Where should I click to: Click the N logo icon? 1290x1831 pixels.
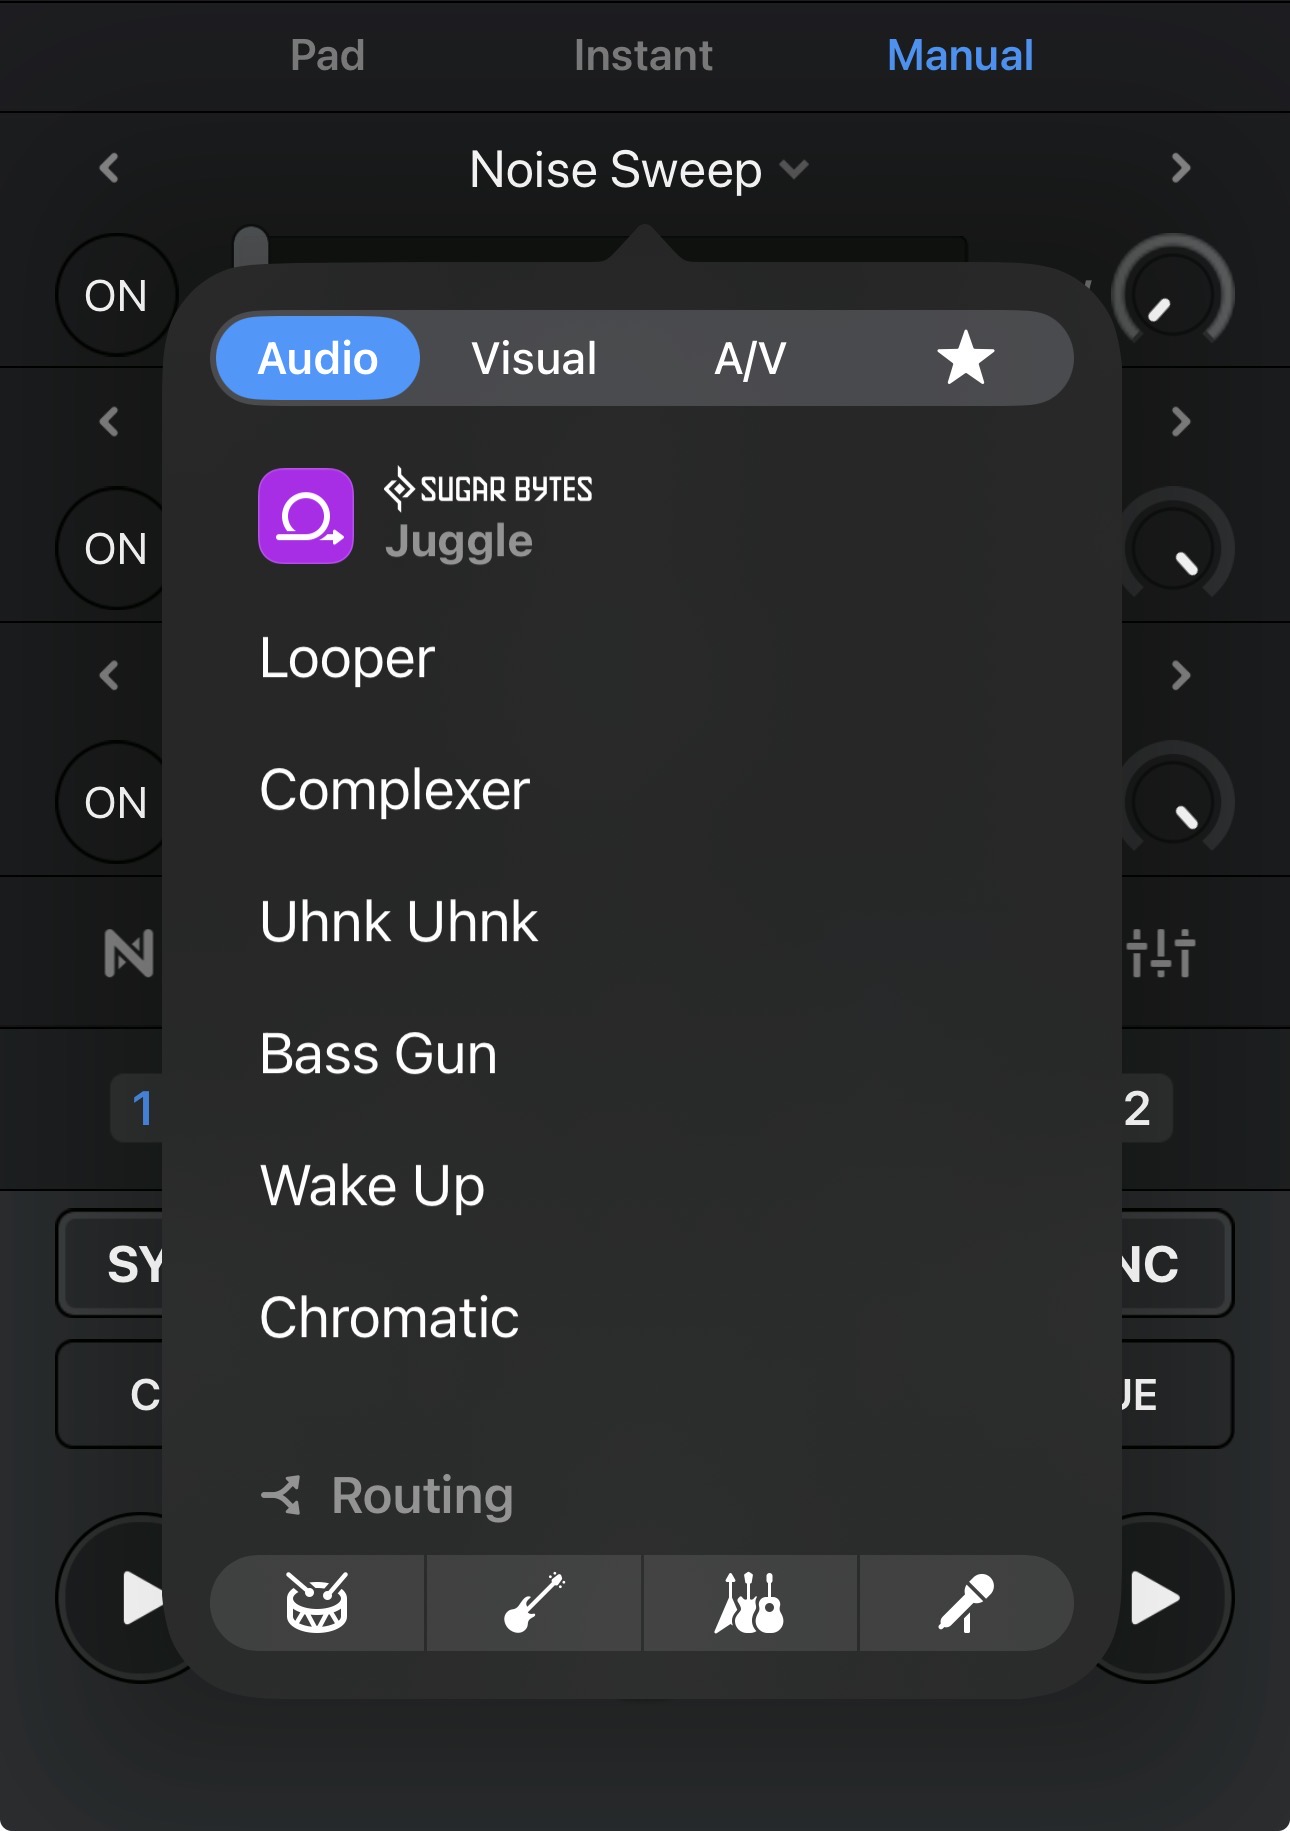click(129, 953)
